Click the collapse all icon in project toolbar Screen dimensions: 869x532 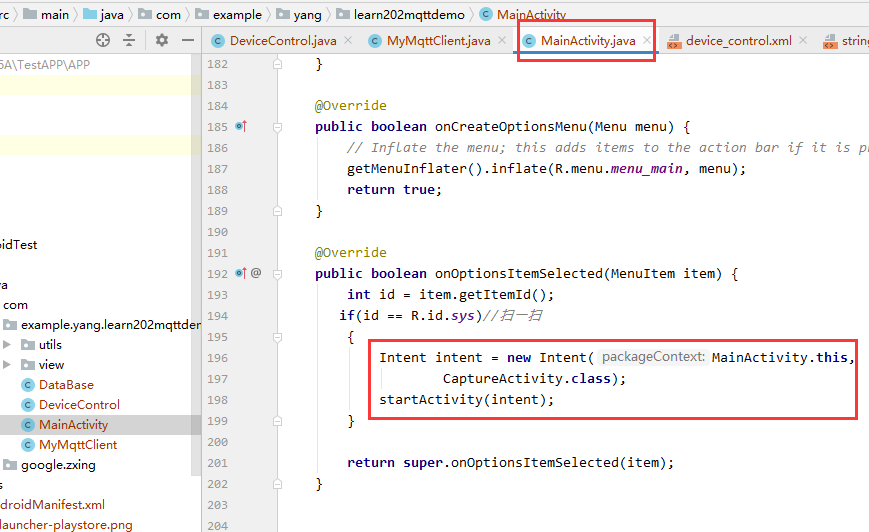point(129,40)
